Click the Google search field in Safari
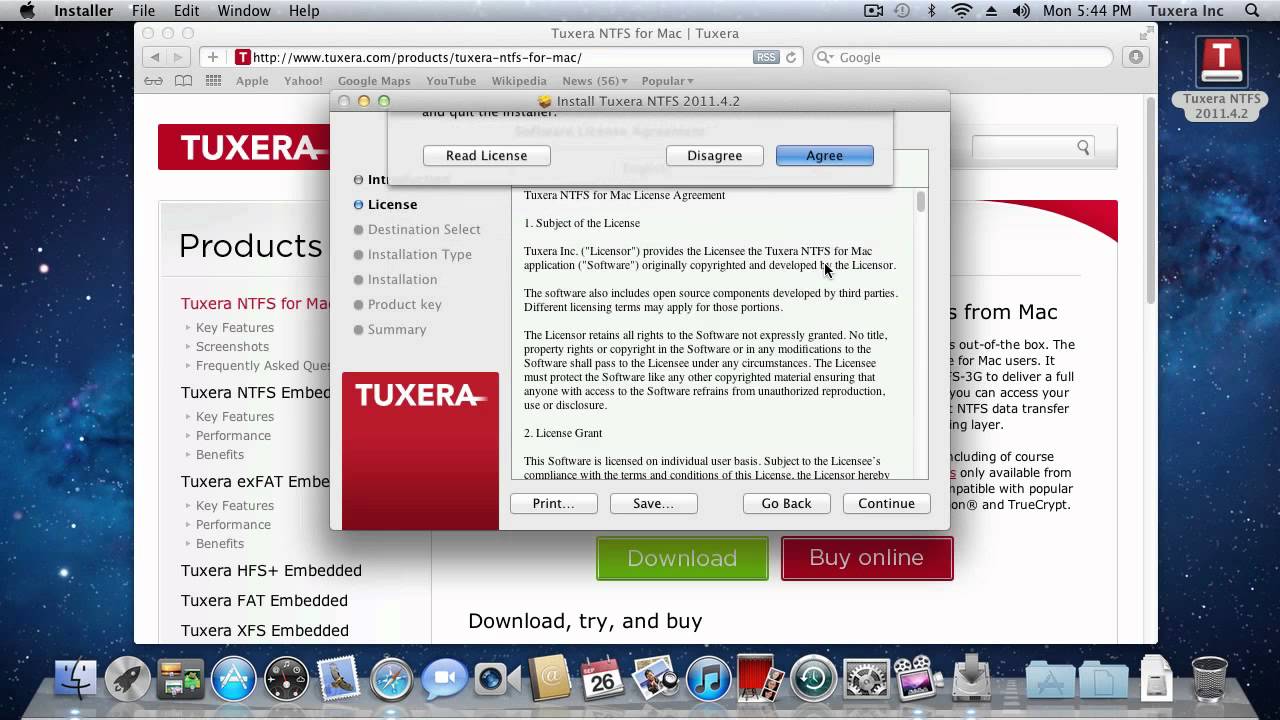Screen dimensions: 1280x720 (962, 57)
